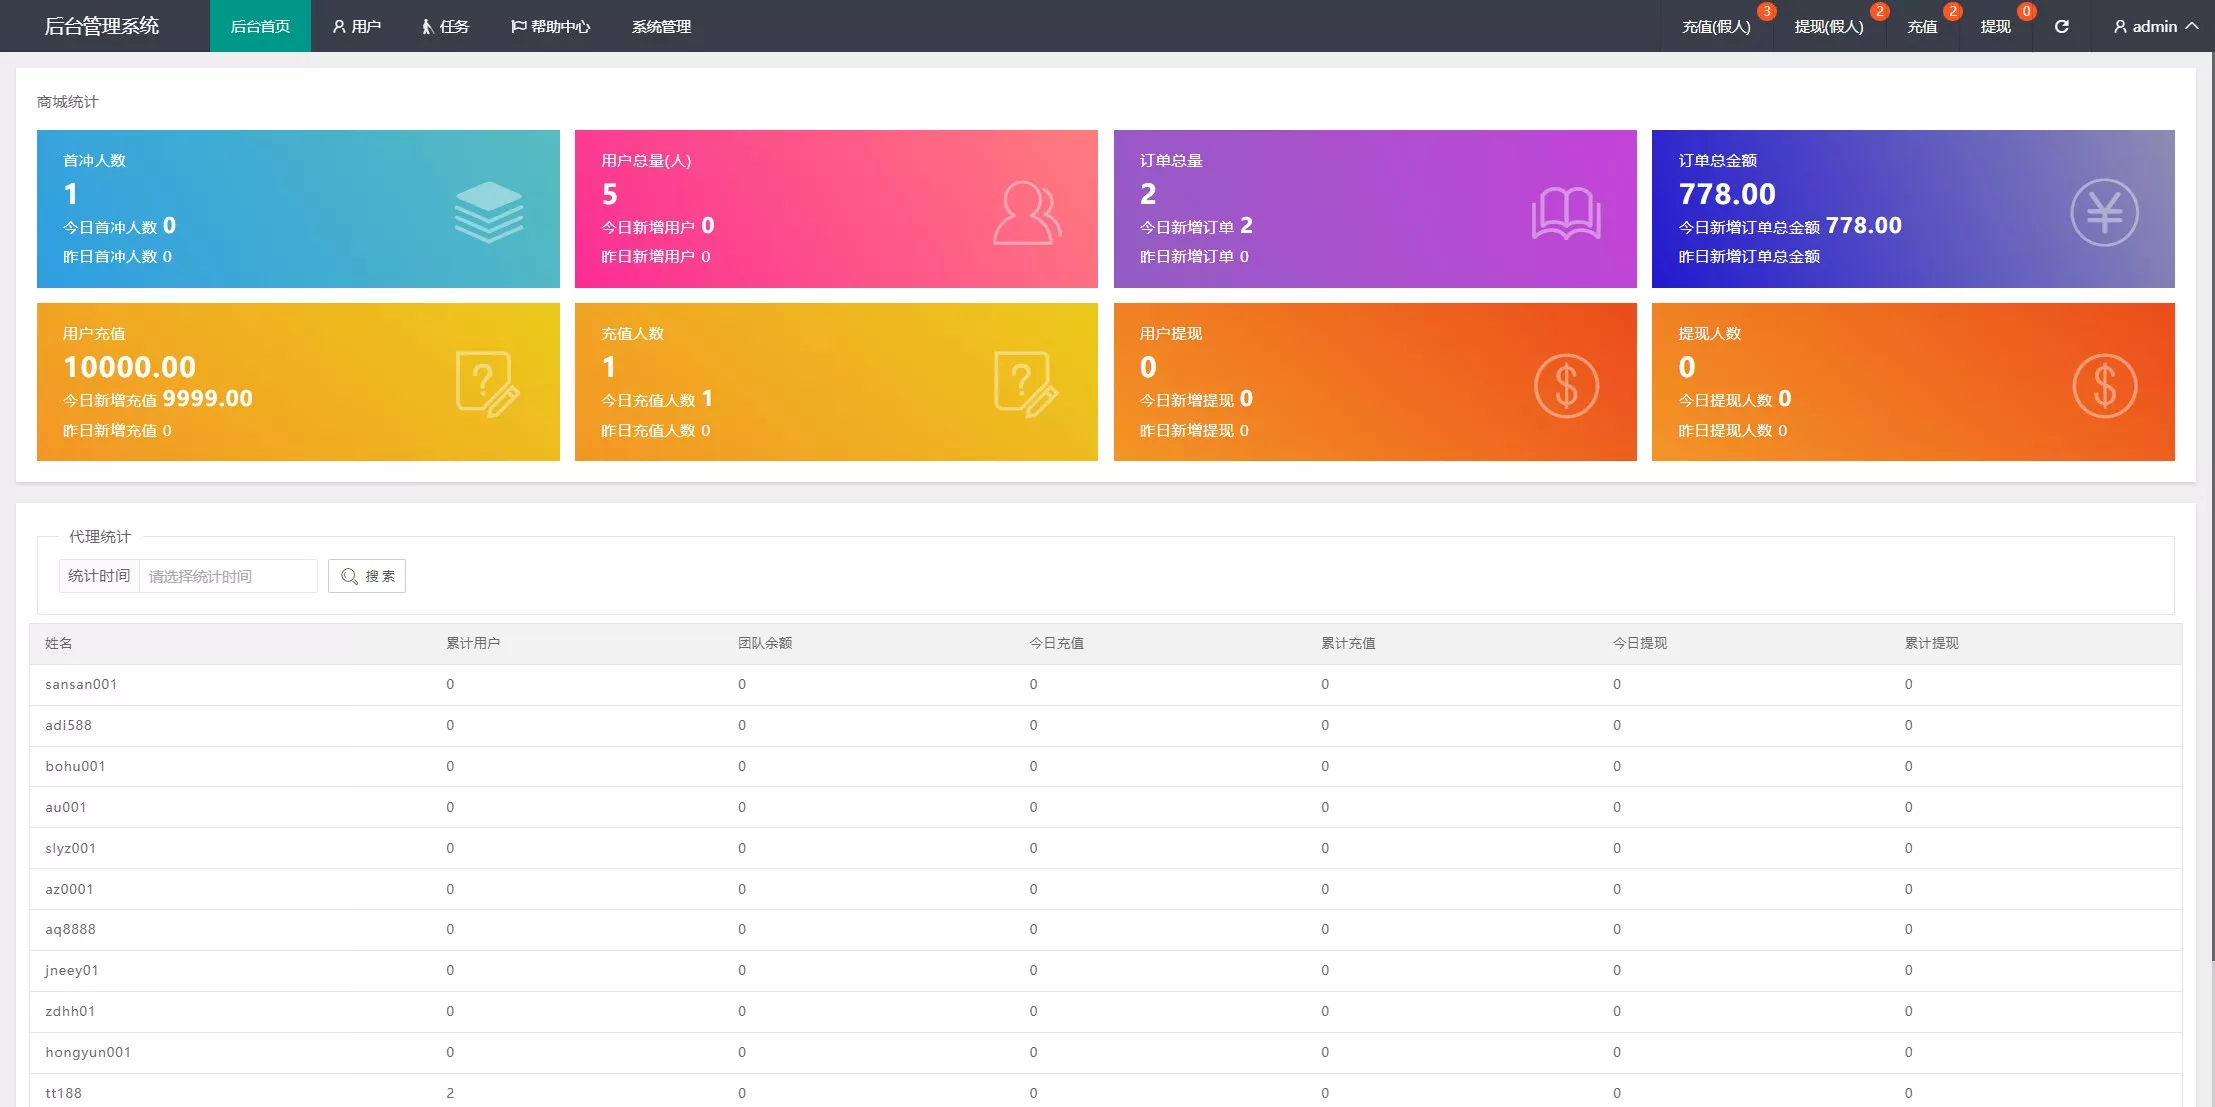The height and width of the screenshot is (1107, 2215).
Task: Open the 系统管理 menu
Action: 661,27
